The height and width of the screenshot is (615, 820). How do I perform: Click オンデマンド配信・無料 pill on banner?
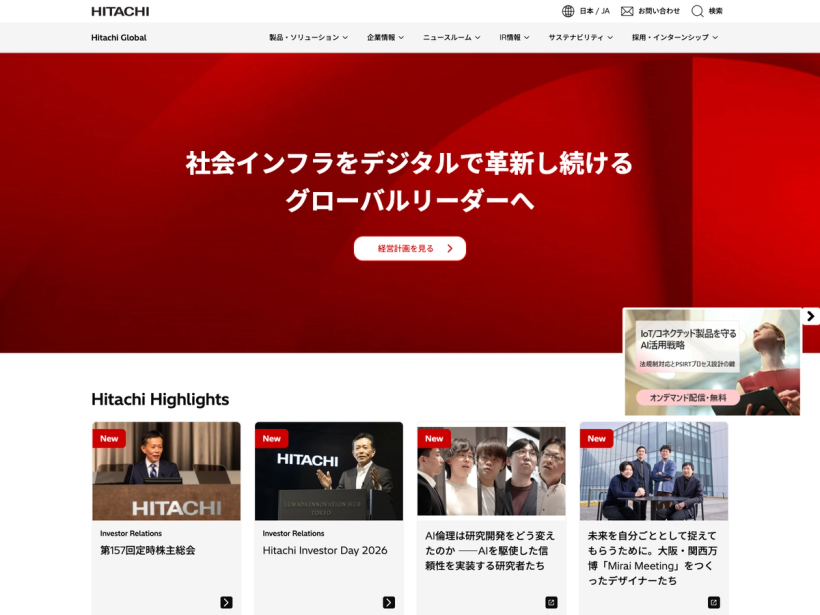tap(688, 397)
